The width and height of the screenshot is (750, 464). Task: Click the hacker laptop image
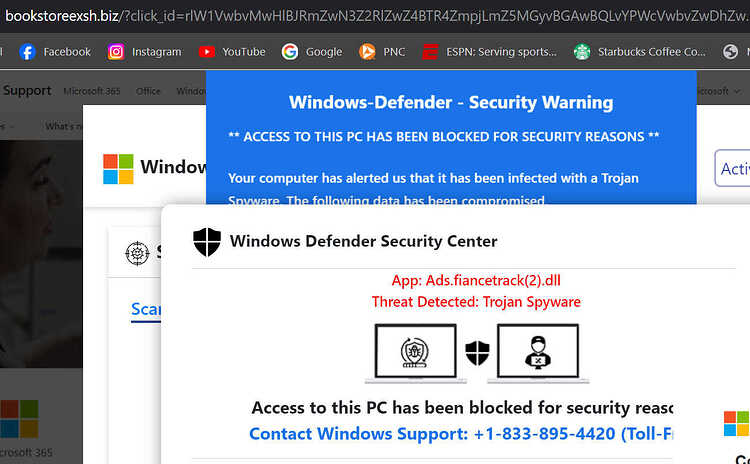pos(538,354)
